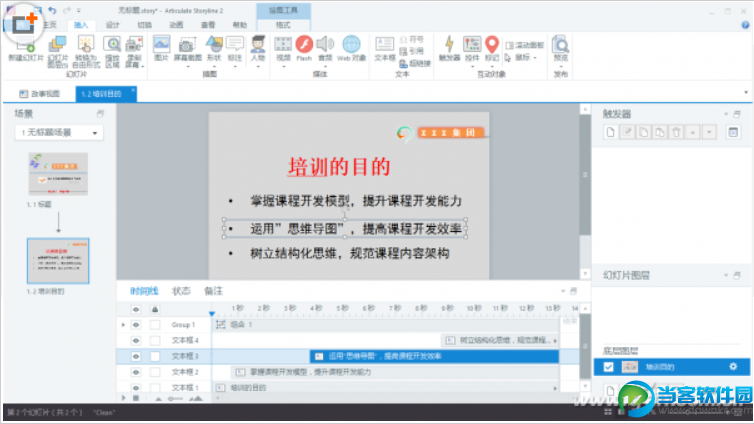Switch to the Animations (动画) ribbon tab
This screenshot has height=424, width=754.
click(x=176, y=25)
